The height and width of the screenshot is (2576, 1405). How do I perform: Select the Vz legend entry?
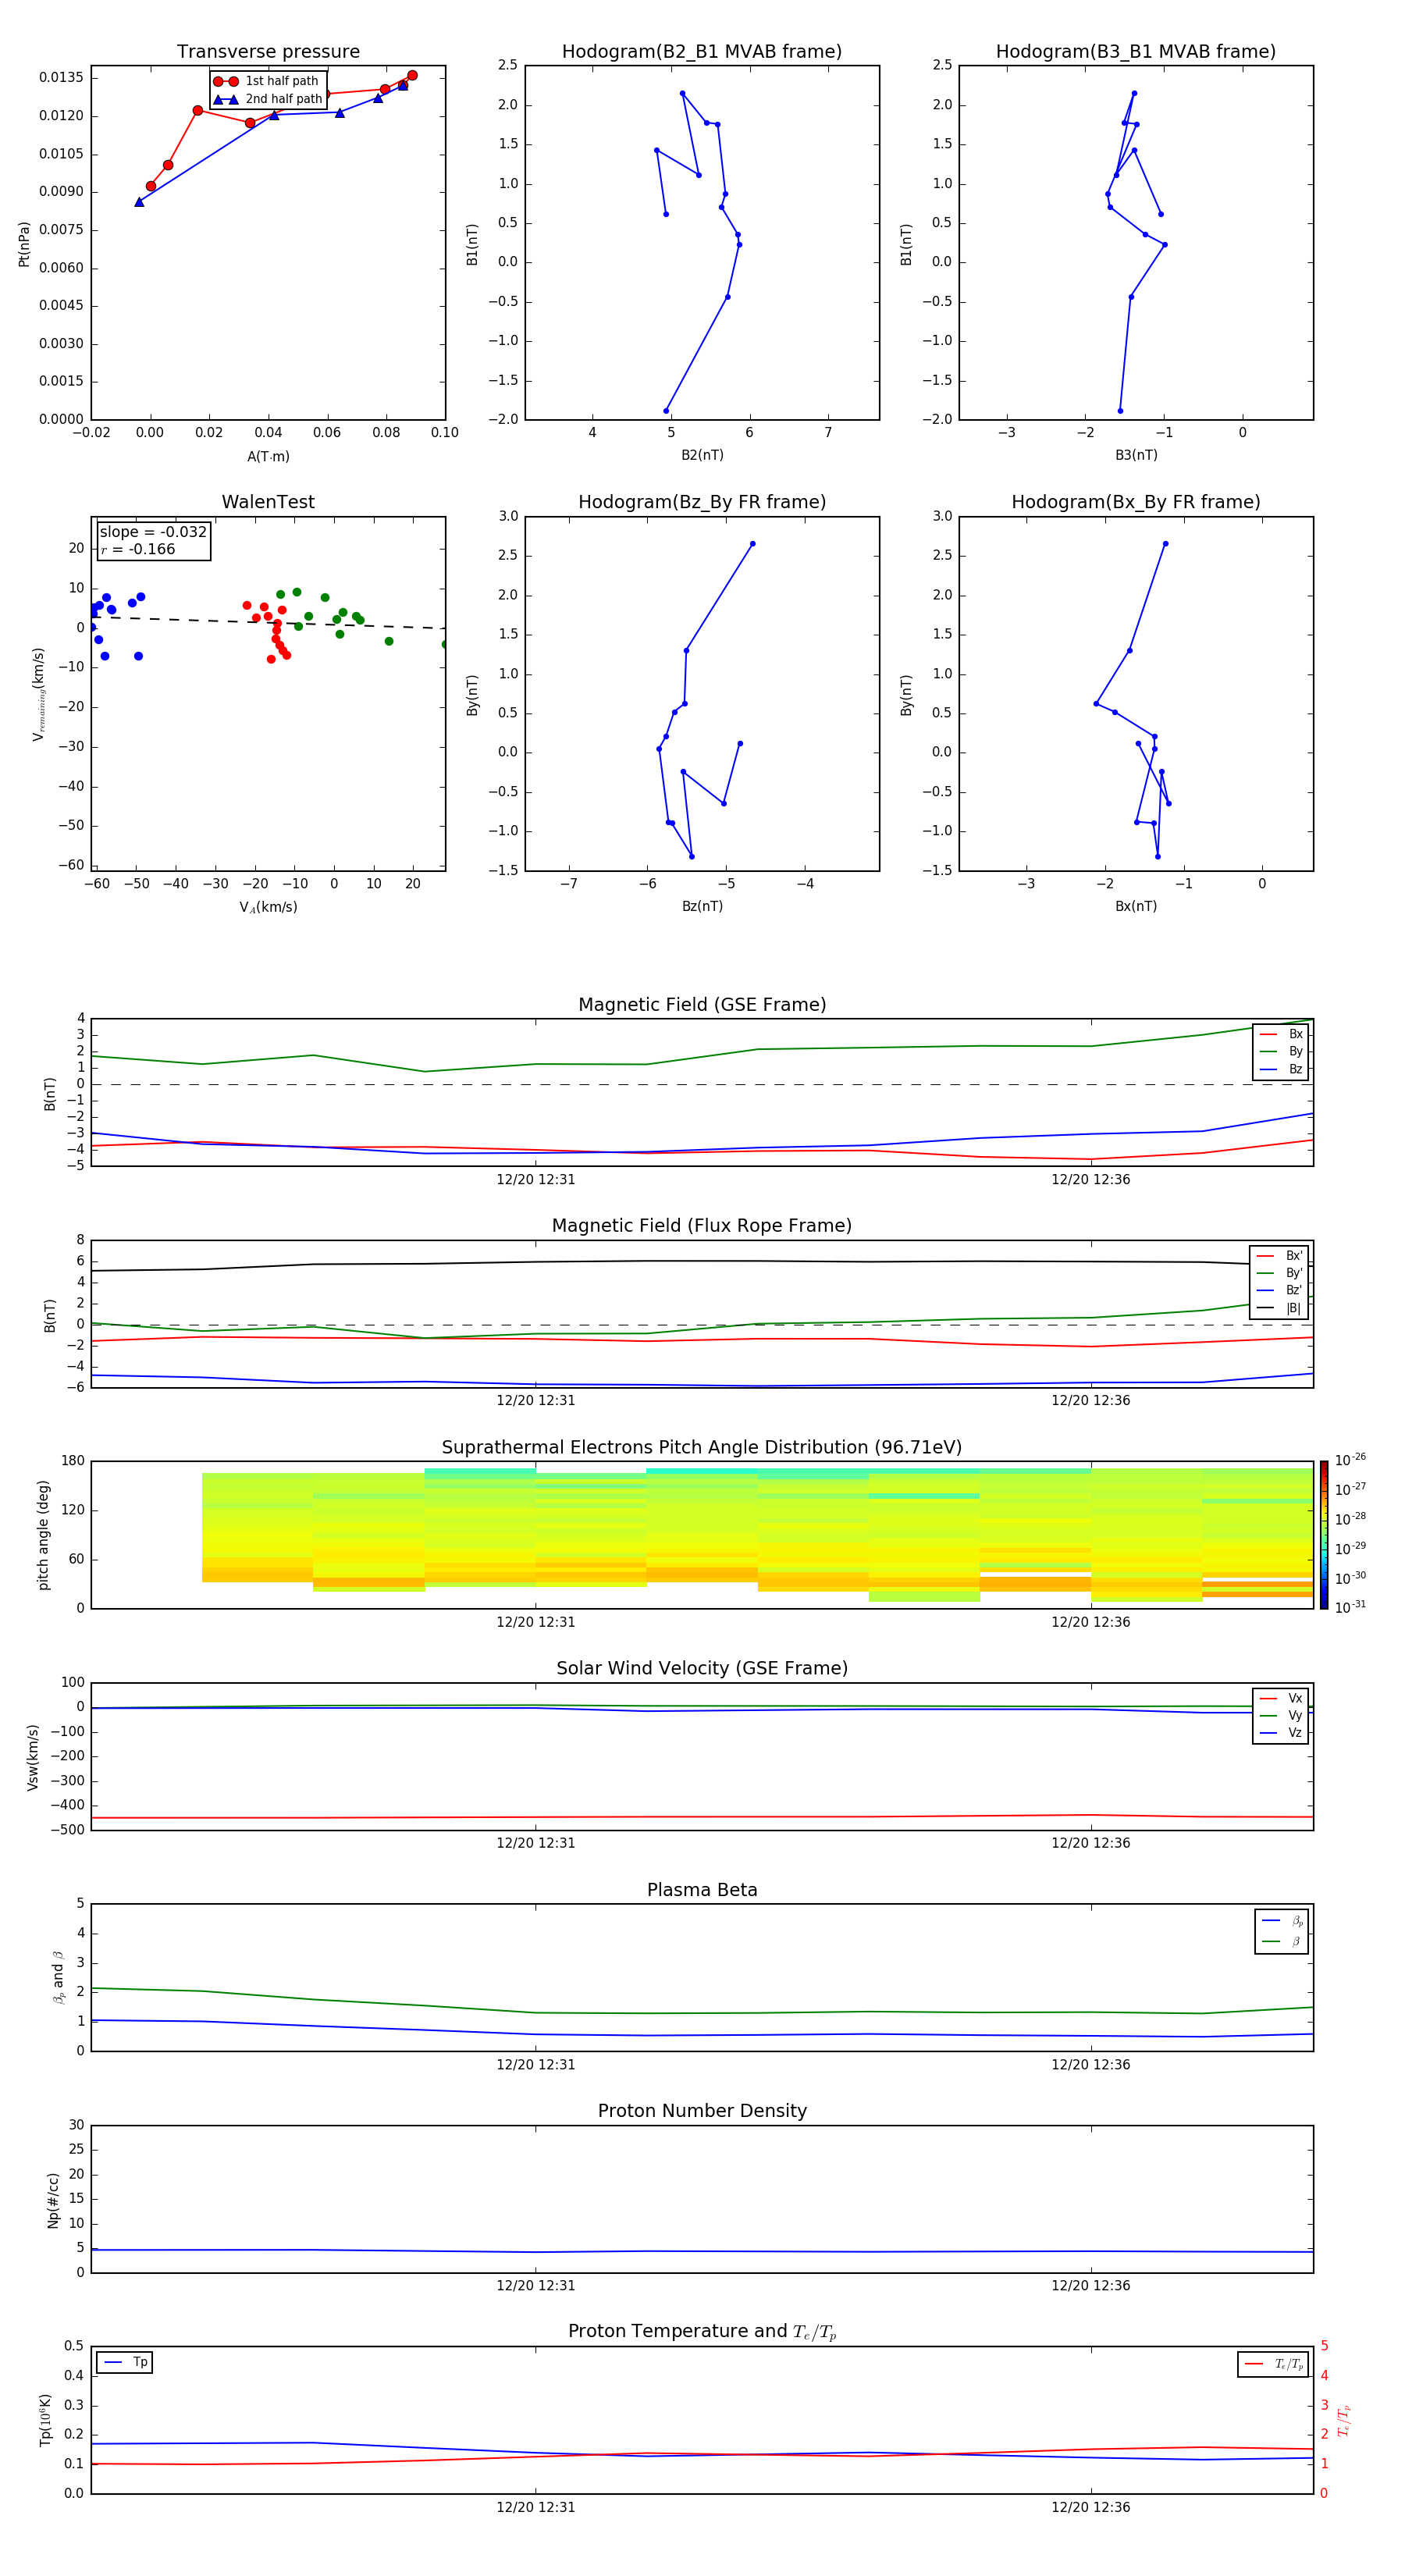(1281, 1733)
